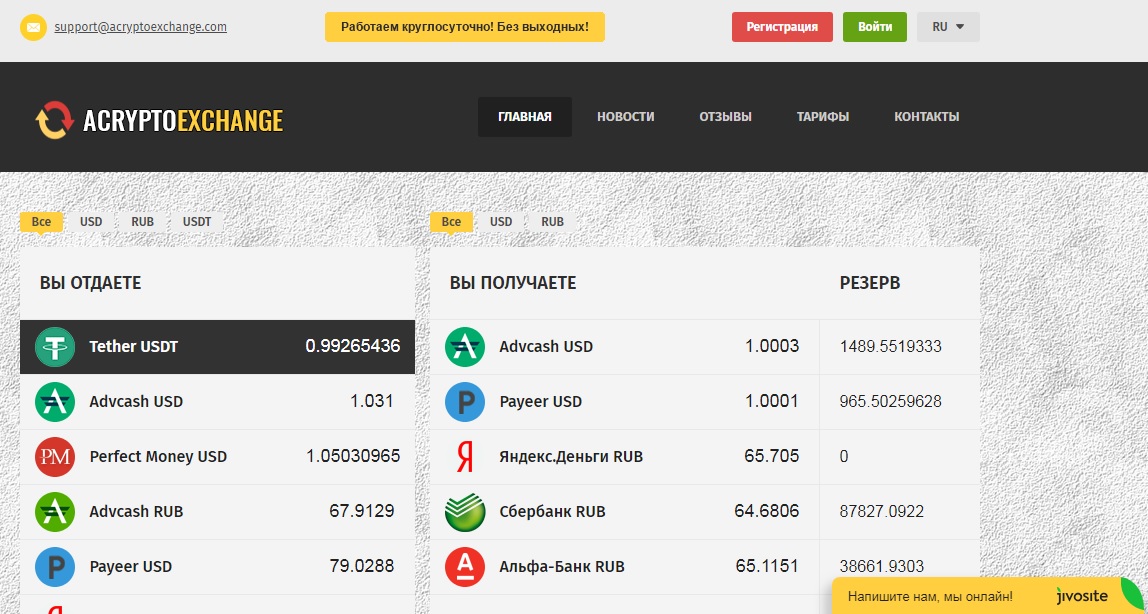Click the support@acryptoexchange.com email link
Viewport: 1148px width, 614px height.
tap(140, 27)
